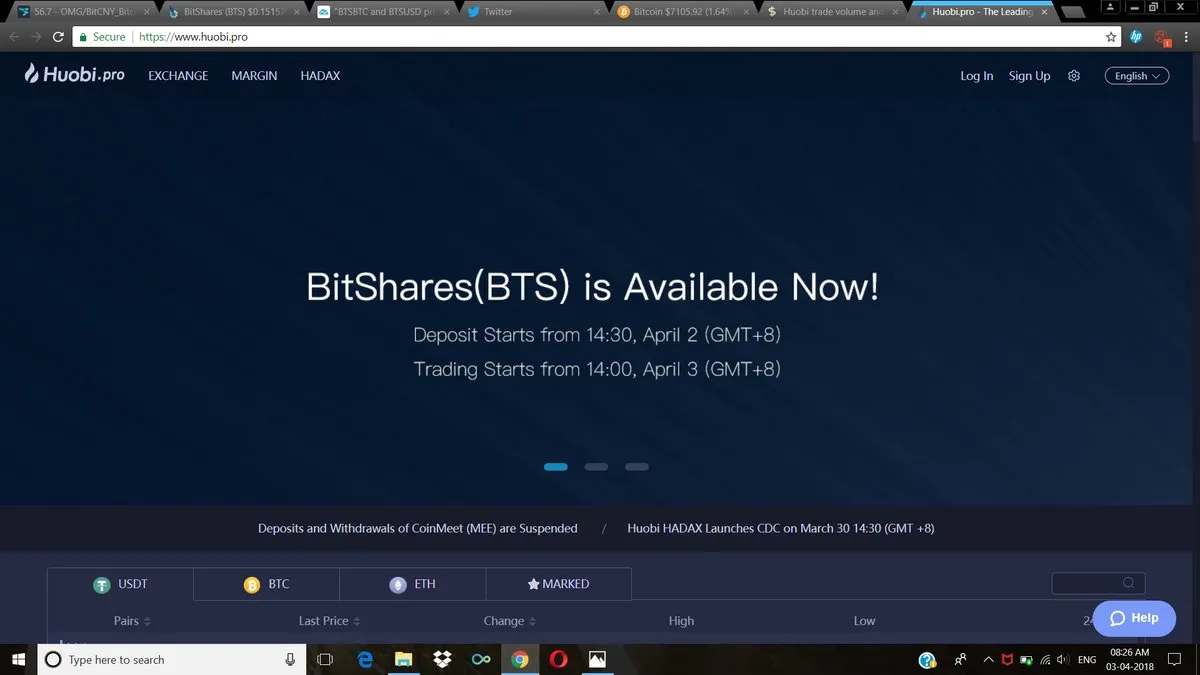Open the Windows Start menu
Image resolution: width=1200 pixels, height=675 pixels.
[18, 659]
